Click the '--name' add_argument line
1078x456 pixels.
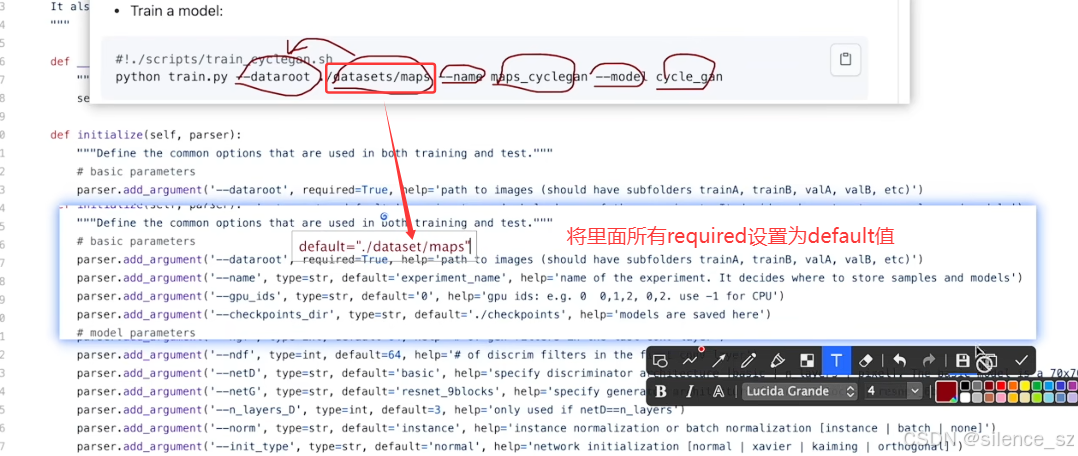tap(550, 278)
